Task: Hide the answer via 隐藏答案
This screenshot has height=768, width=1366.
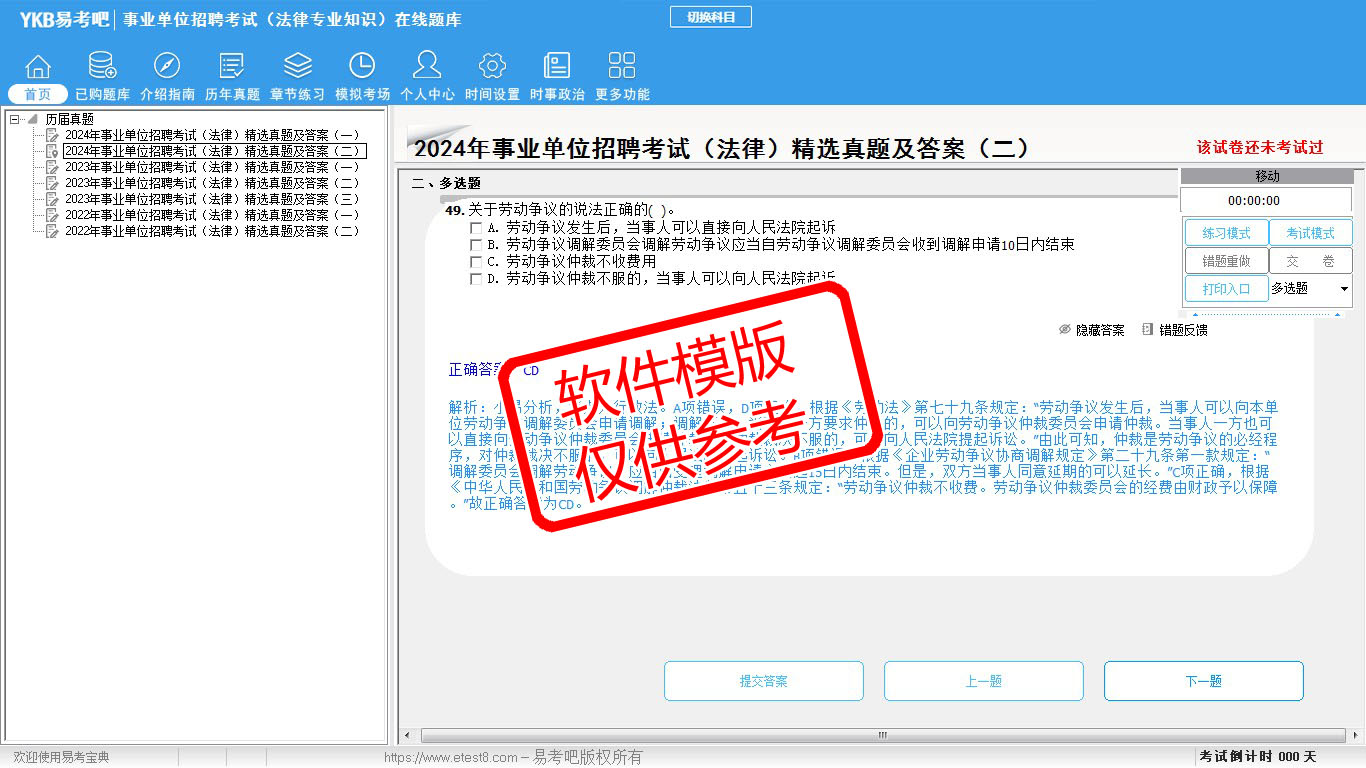Action: tap(1091, 330)
